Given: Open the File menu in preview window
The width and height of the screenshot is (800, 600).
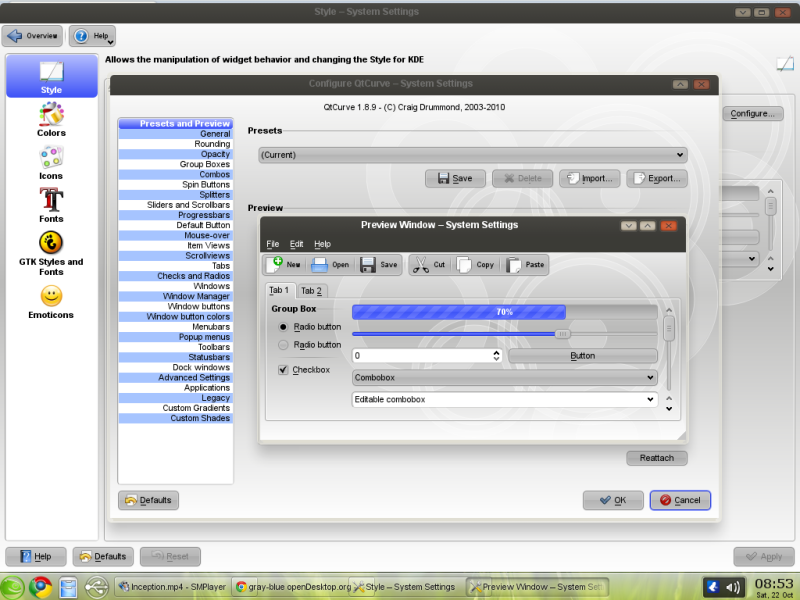Looking at the screenshot, I should point(272,244).
